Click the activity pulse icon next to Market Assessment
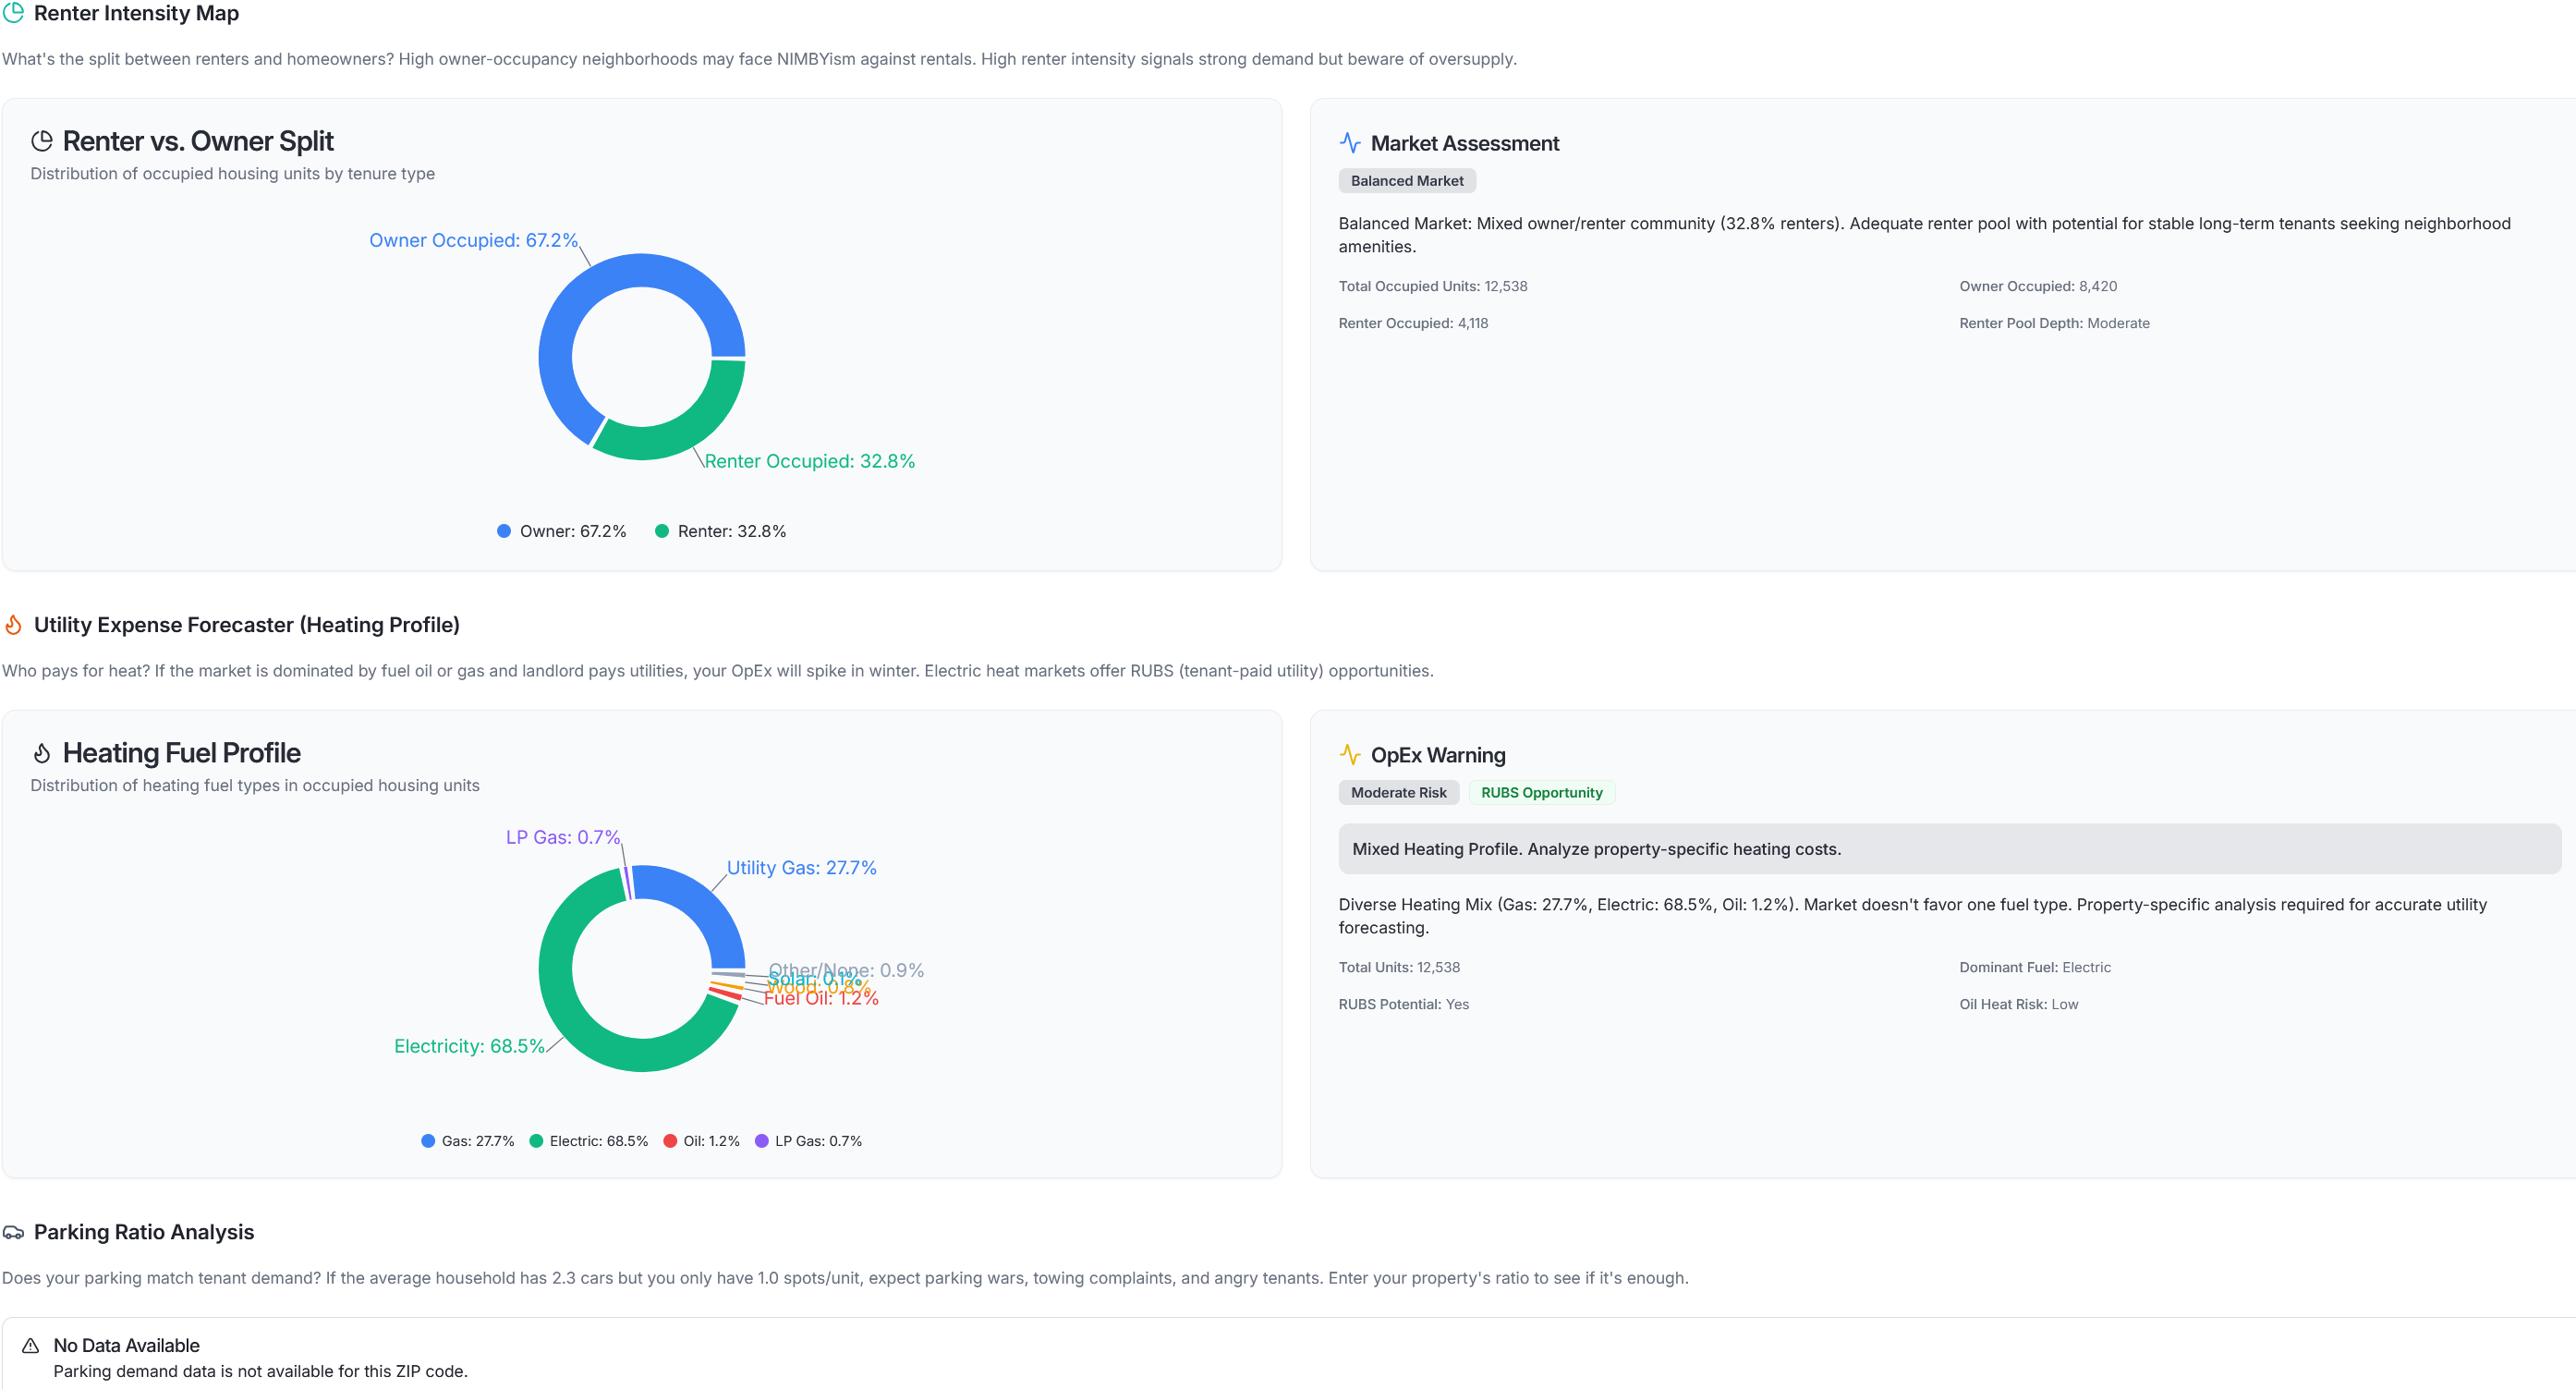The height and width of the screenshot is (1389, 2576). (1351, 142)
